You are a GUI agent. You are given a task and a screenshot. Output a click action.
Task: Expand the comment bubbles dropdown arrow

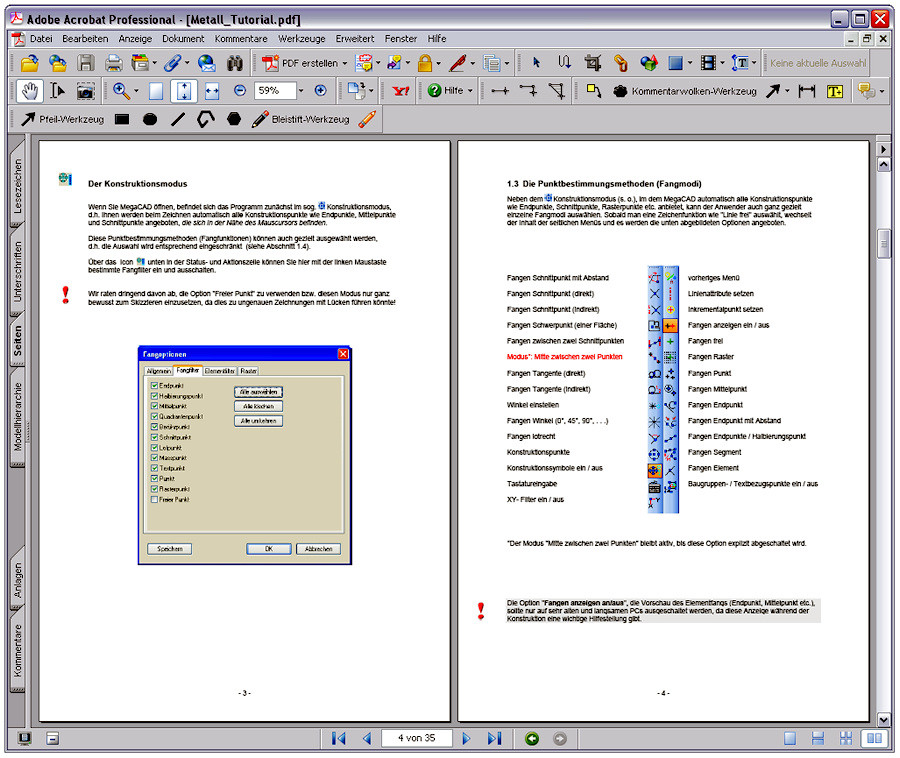coord(882,91)
